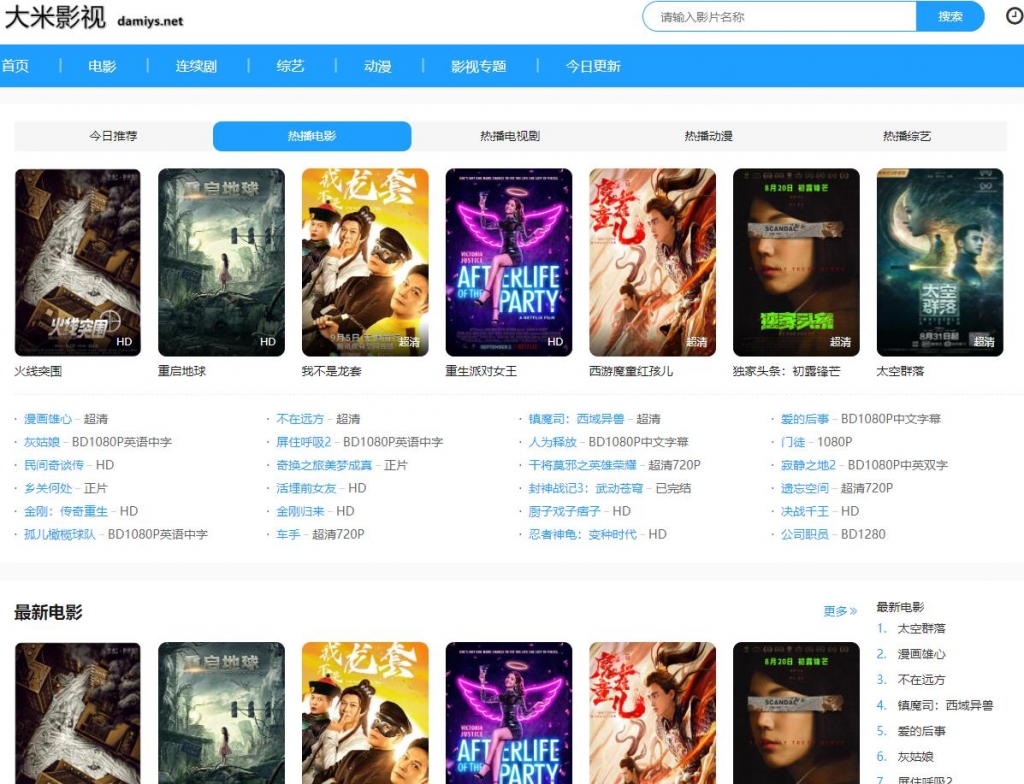The height and width of the screenshot is (784, 1024).
Task: Open the 西游魔童红孩儿 poster under 最新电影
Action: point(652,713)
